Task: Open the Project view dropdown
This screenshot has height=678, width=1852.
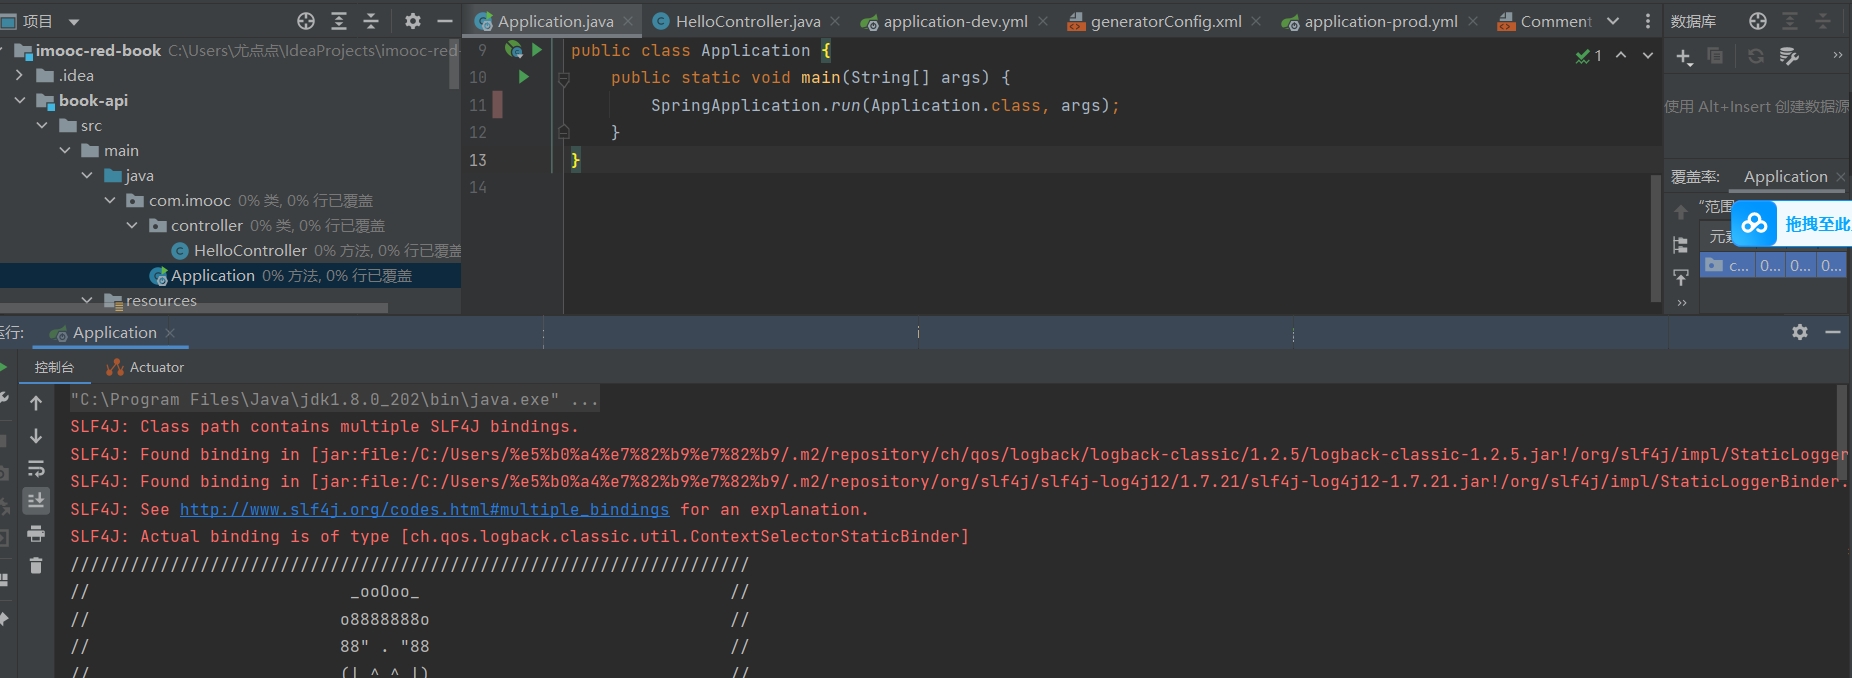Action: 74,22
